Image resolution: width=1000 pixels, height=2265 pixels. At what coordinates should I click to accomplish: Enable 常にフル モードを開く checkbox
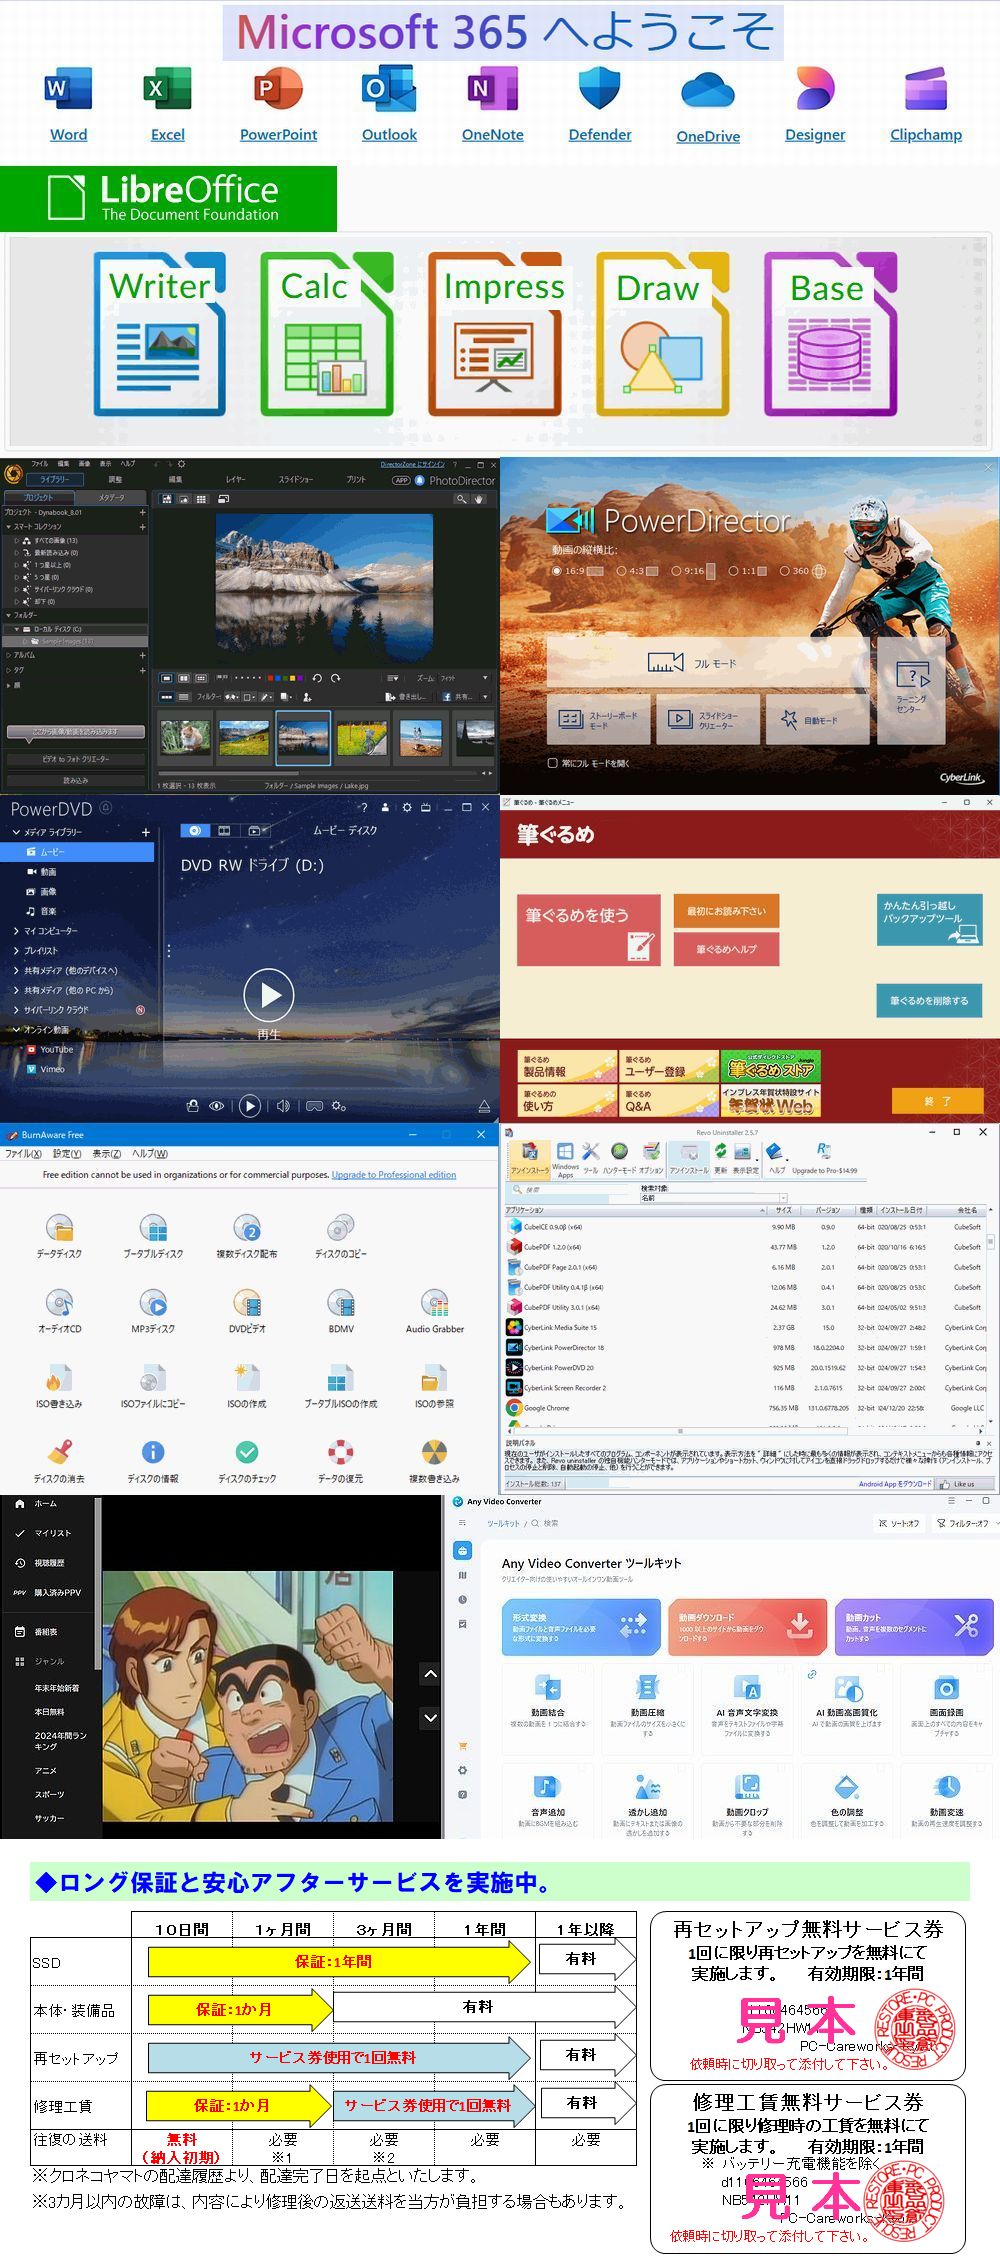click(552, 763)
